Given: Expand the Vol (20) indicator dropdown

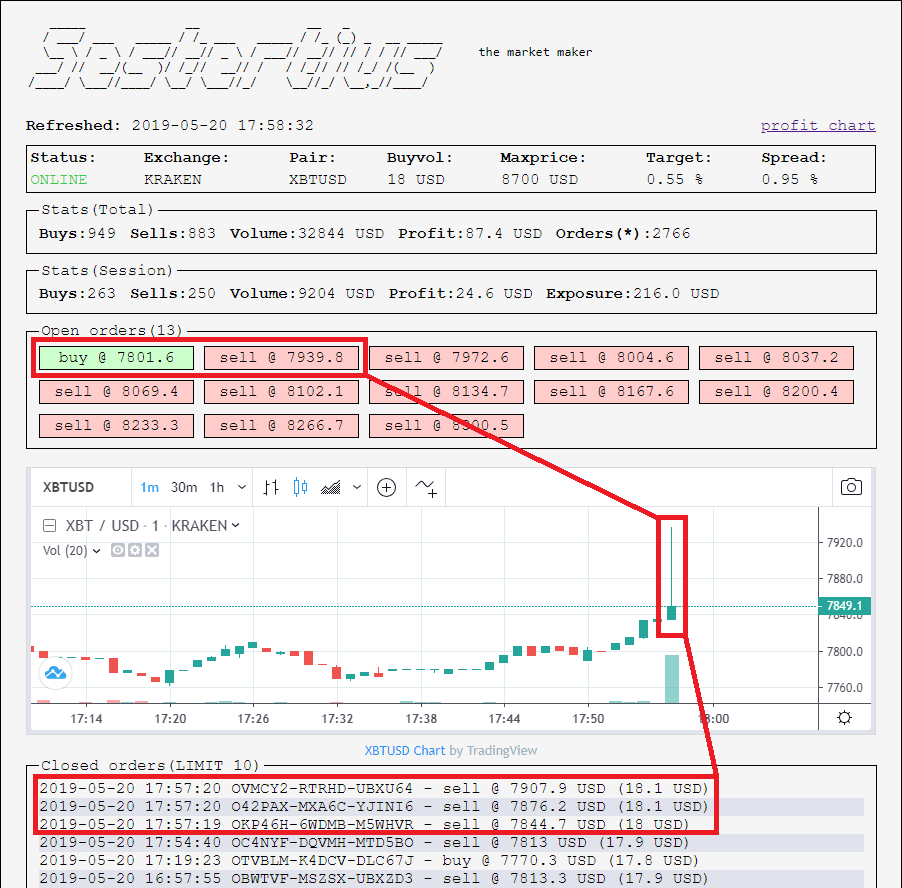Looking at the screenshot, I should tap(97, 551).
